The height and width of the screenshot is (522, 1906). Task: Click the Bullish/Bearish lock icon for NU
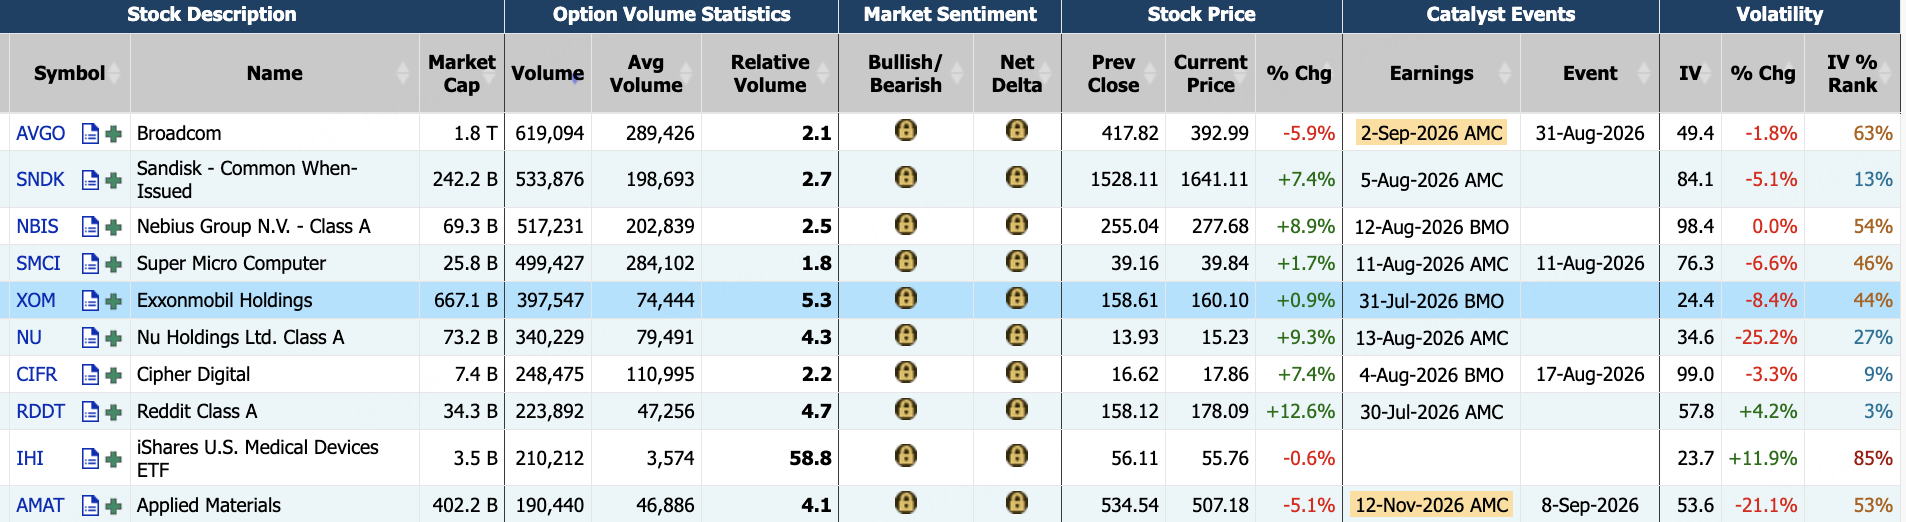click(x=906, y=335)
